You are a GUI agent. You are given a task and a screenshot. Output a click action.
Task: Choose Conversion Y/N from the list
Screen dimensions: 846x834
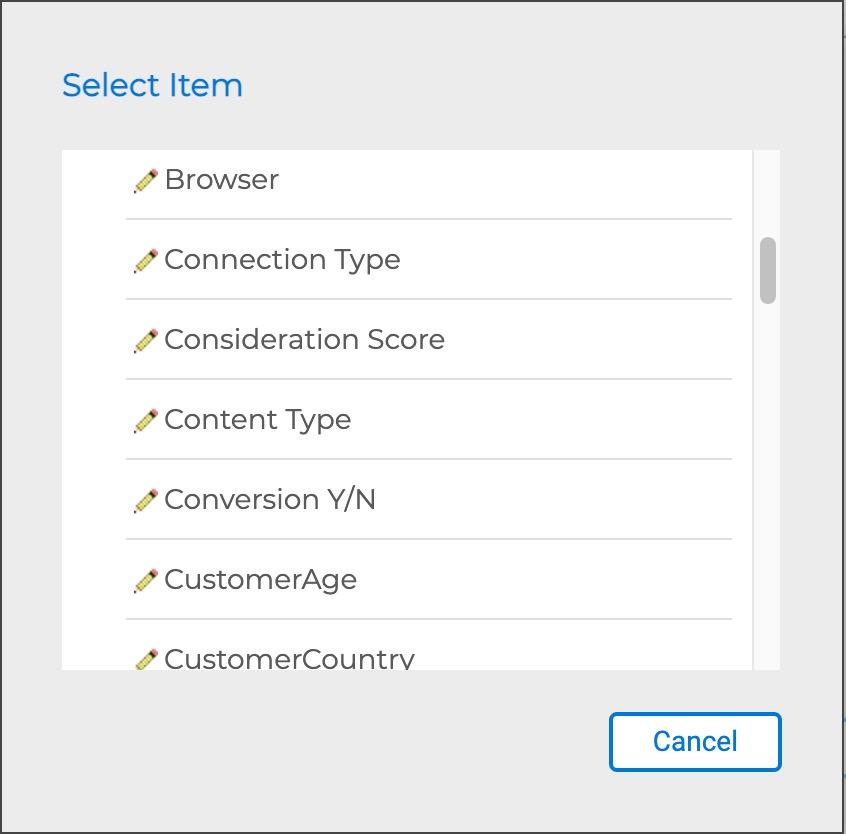(269, 500)
